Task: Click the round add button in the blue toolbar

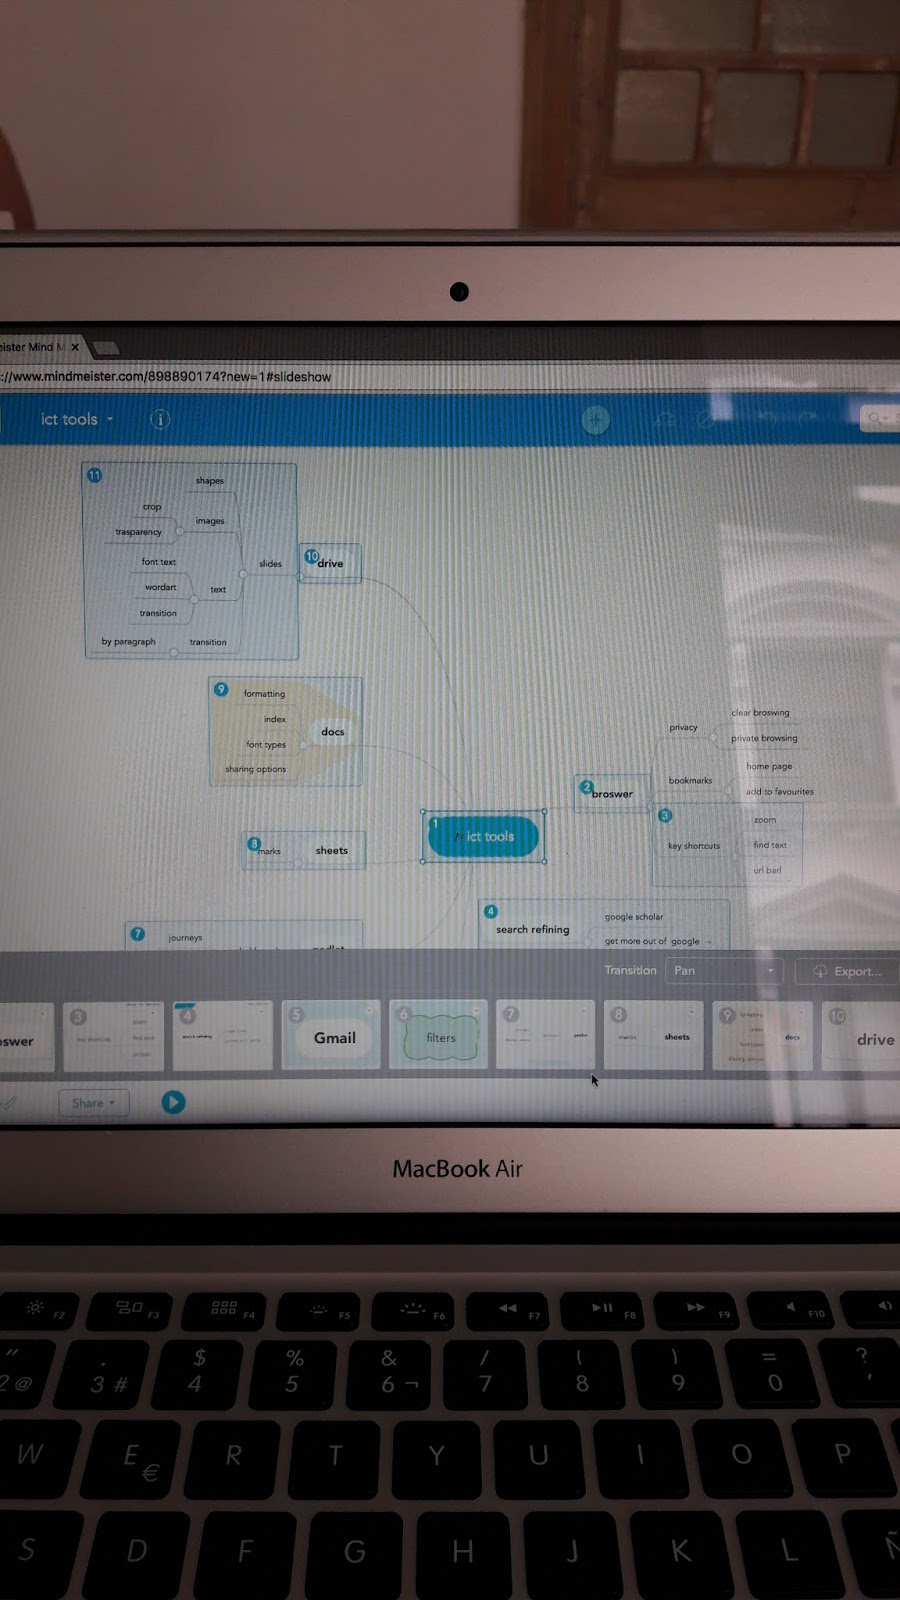Action: pos(596,419)
